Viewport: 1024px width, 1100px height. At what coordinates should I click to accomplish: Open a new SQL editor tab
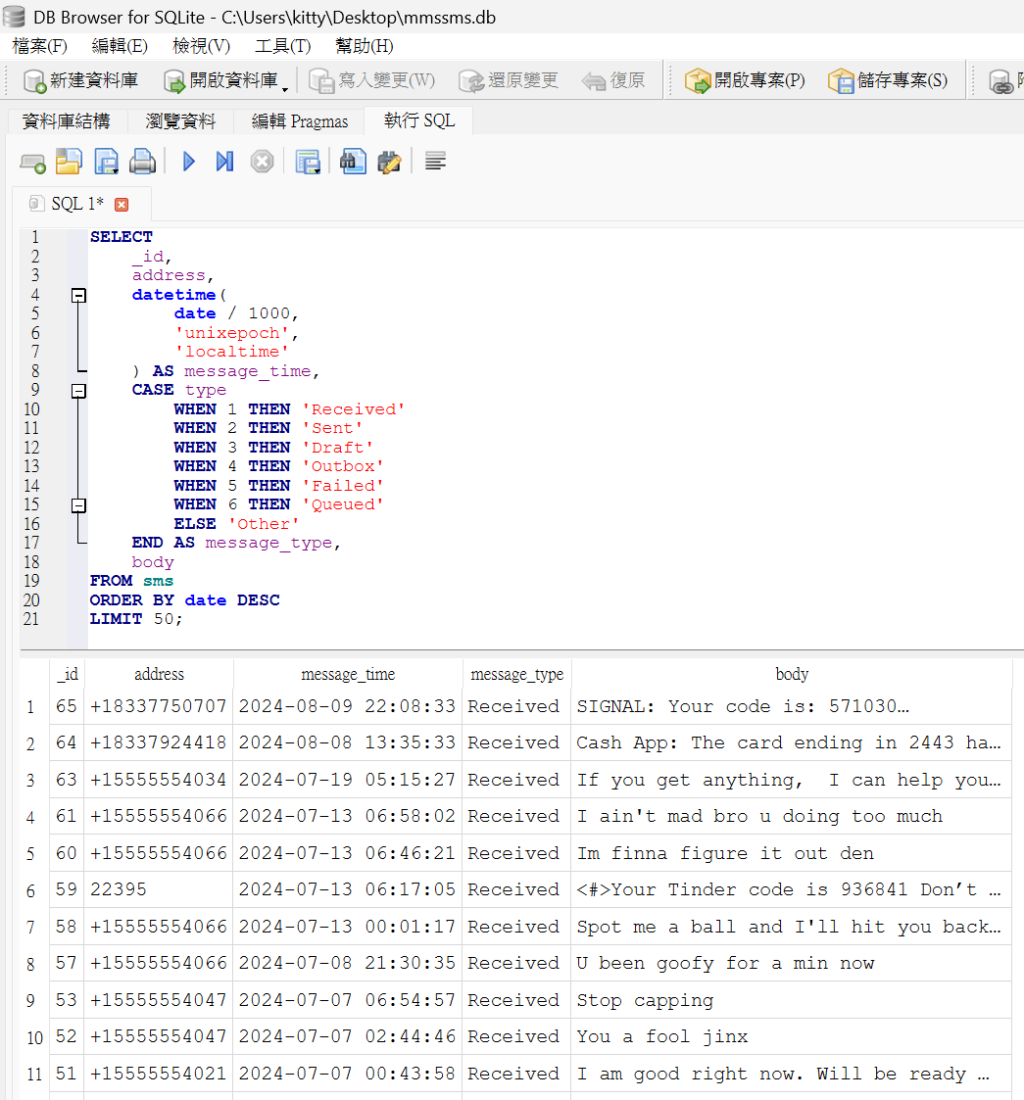click(32, 162)
